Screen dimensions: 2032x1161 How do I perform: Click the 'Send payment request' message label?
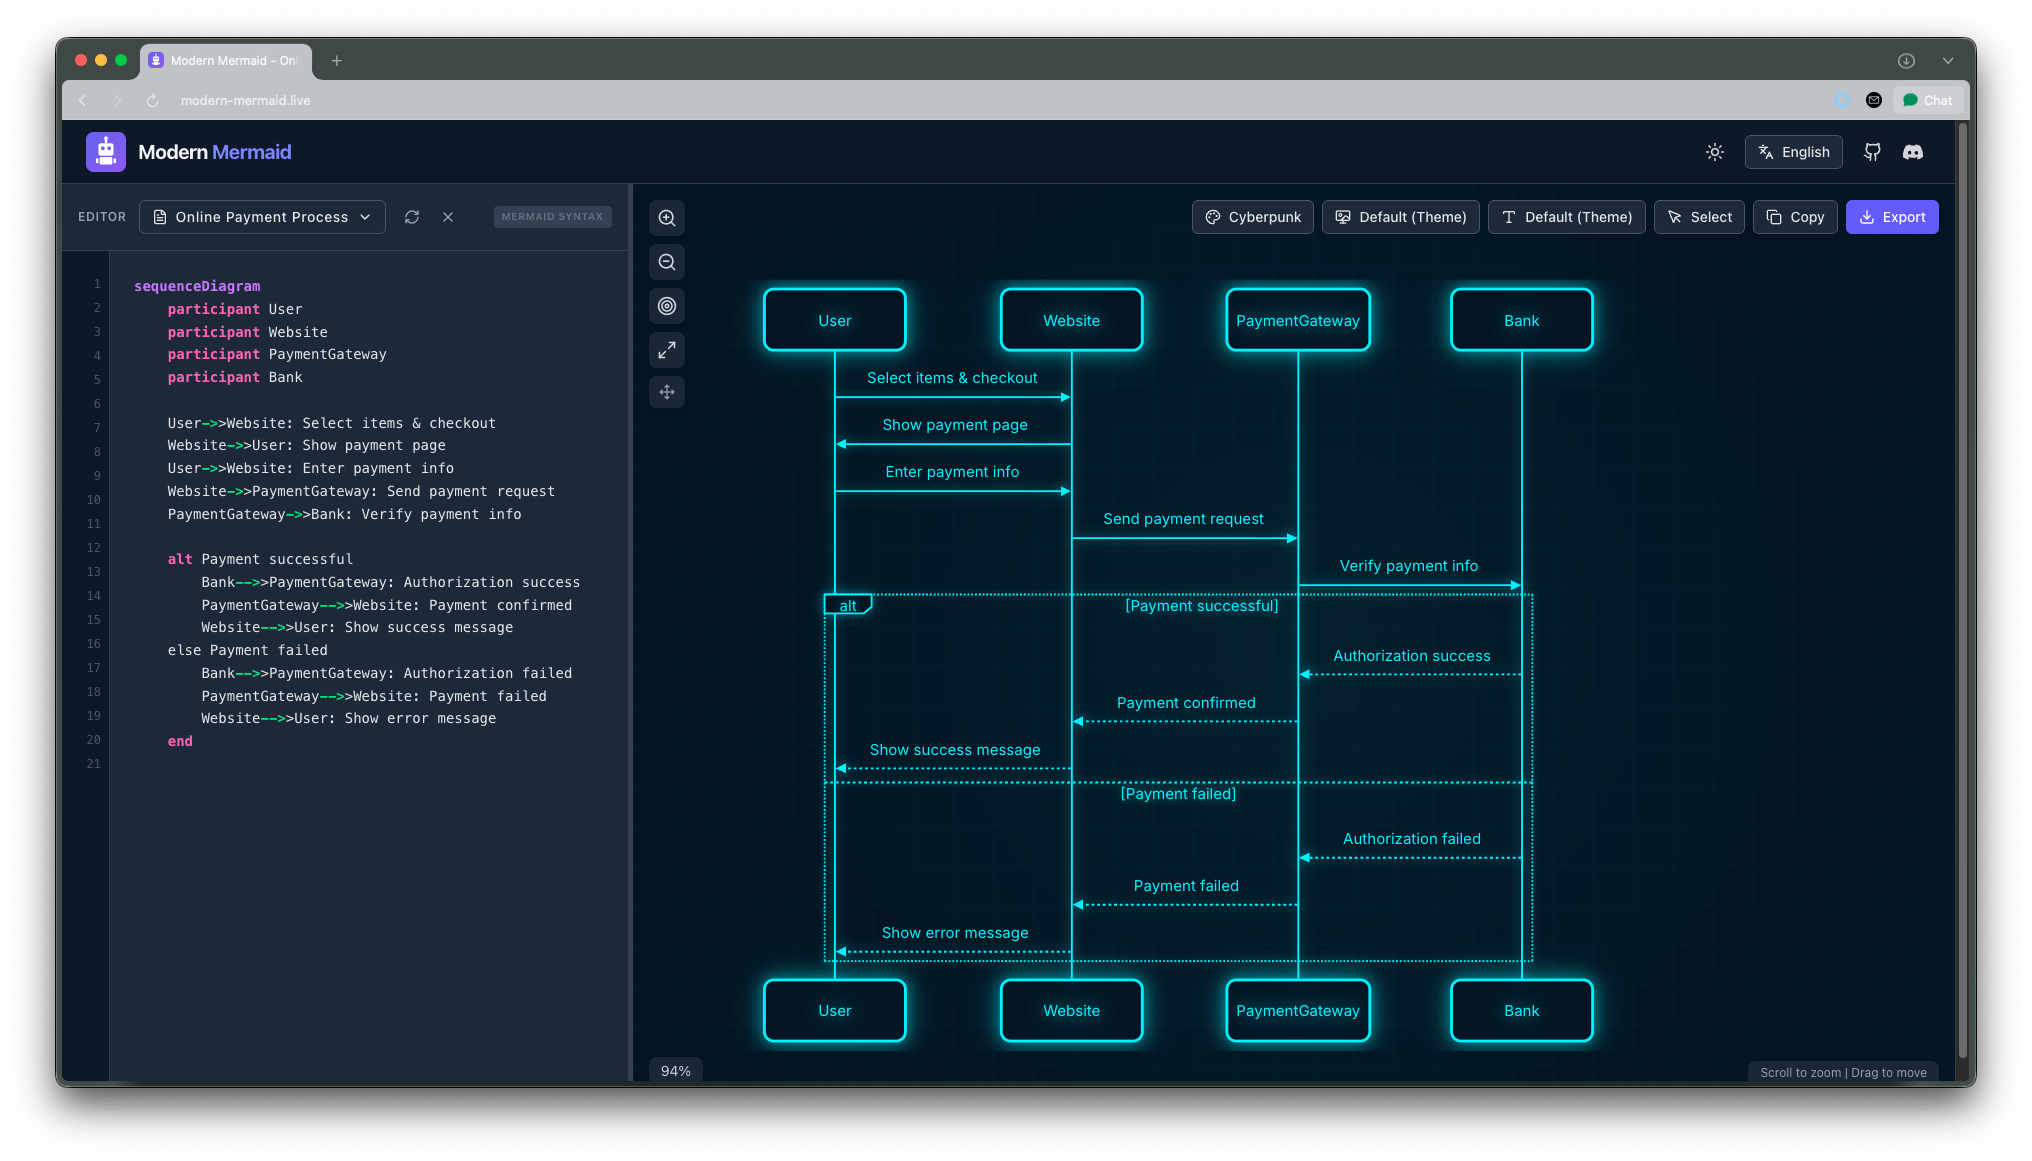pyautogui.click(x=1183, y=519)
